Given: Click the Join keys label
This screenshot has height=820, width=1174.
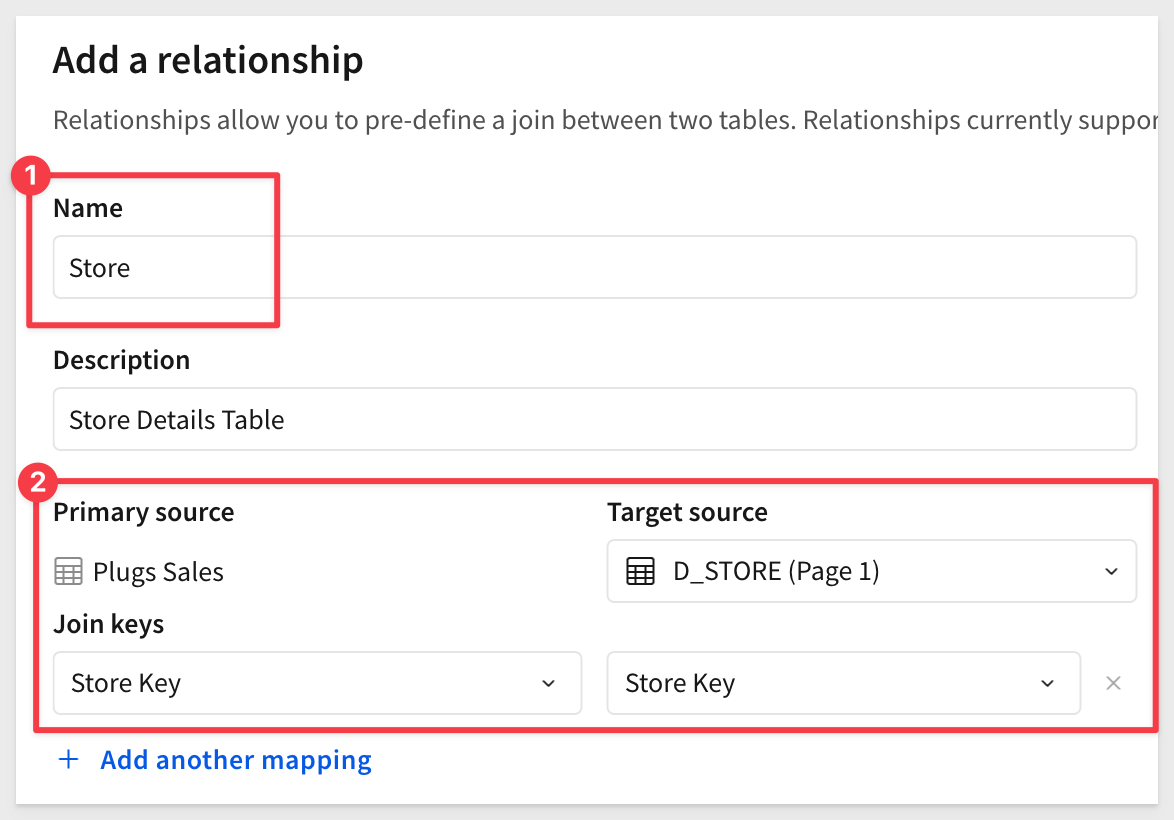Looking at the screenshot, I should click(x=108, y=625).
